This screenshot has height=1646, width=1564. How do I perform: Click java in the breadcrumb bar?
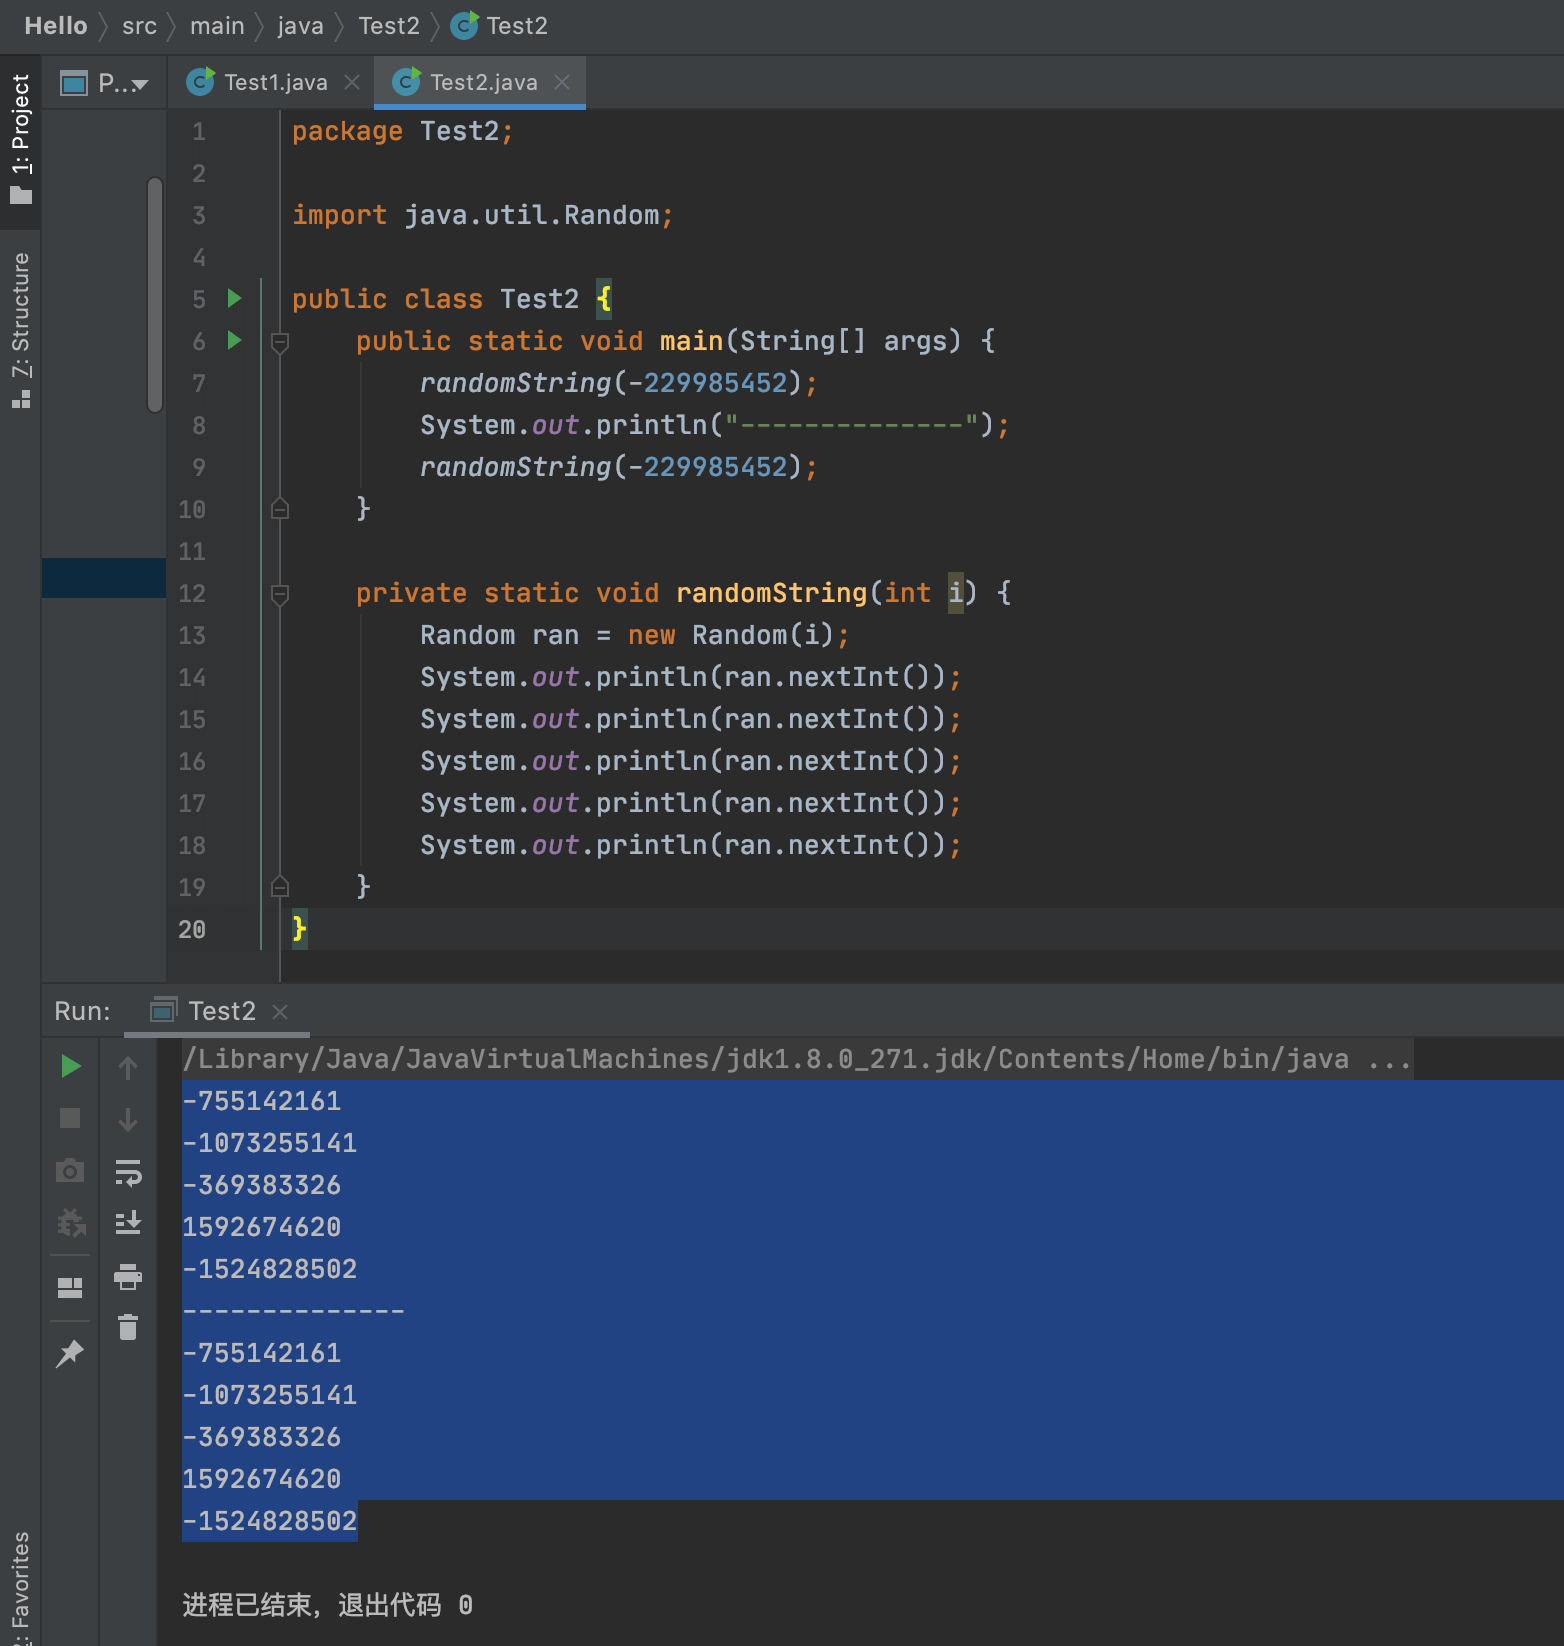coord(300,26)
